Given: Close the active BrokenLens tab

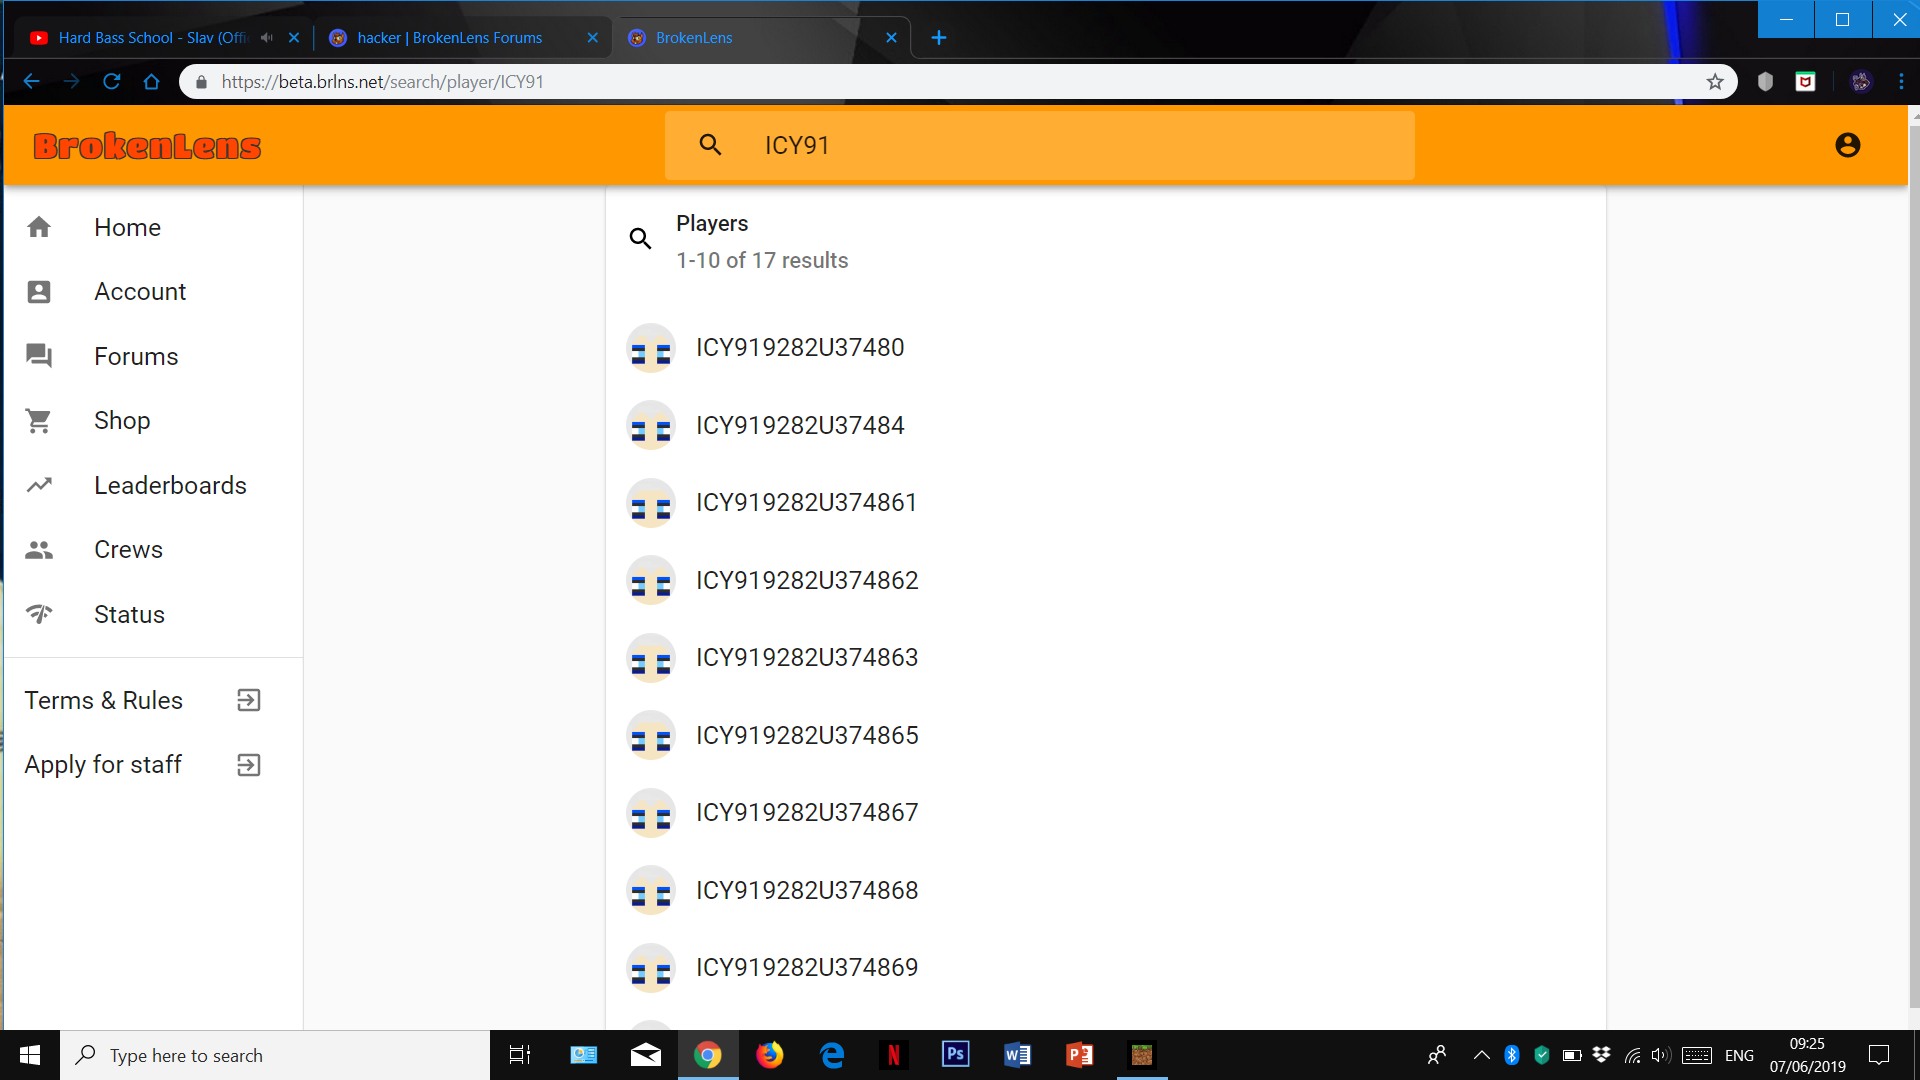Looking at the screenshot, I should point(892,38).
